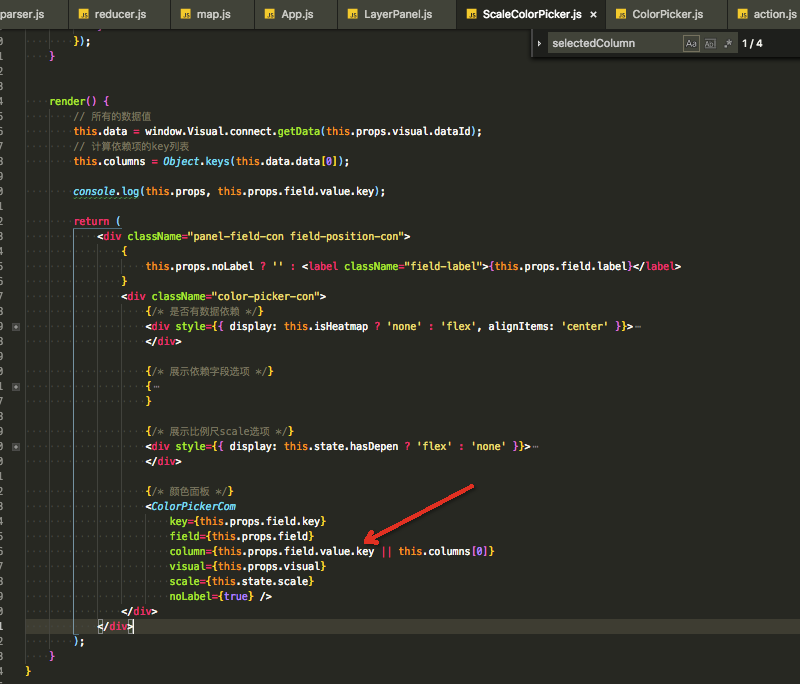Click this.state.hasDepen expression
This screenshot has height=684, width=800.
[x=341, y=446]
